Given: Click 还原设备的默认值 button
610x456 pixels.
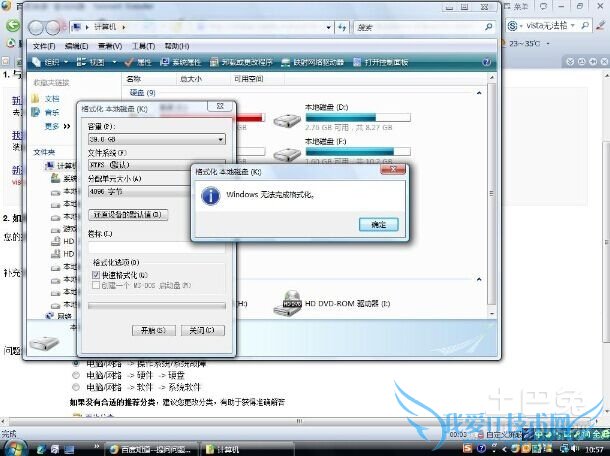Looking at the screenshot, I should tap(128, 214).
